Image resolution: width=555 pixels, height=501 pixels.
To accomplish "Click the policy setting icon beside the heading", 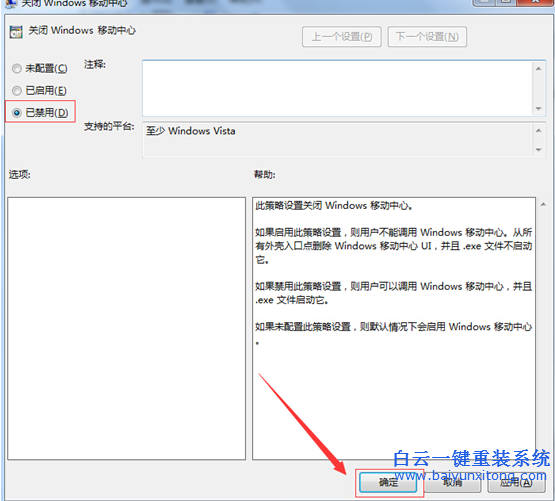I will (16, 32).
